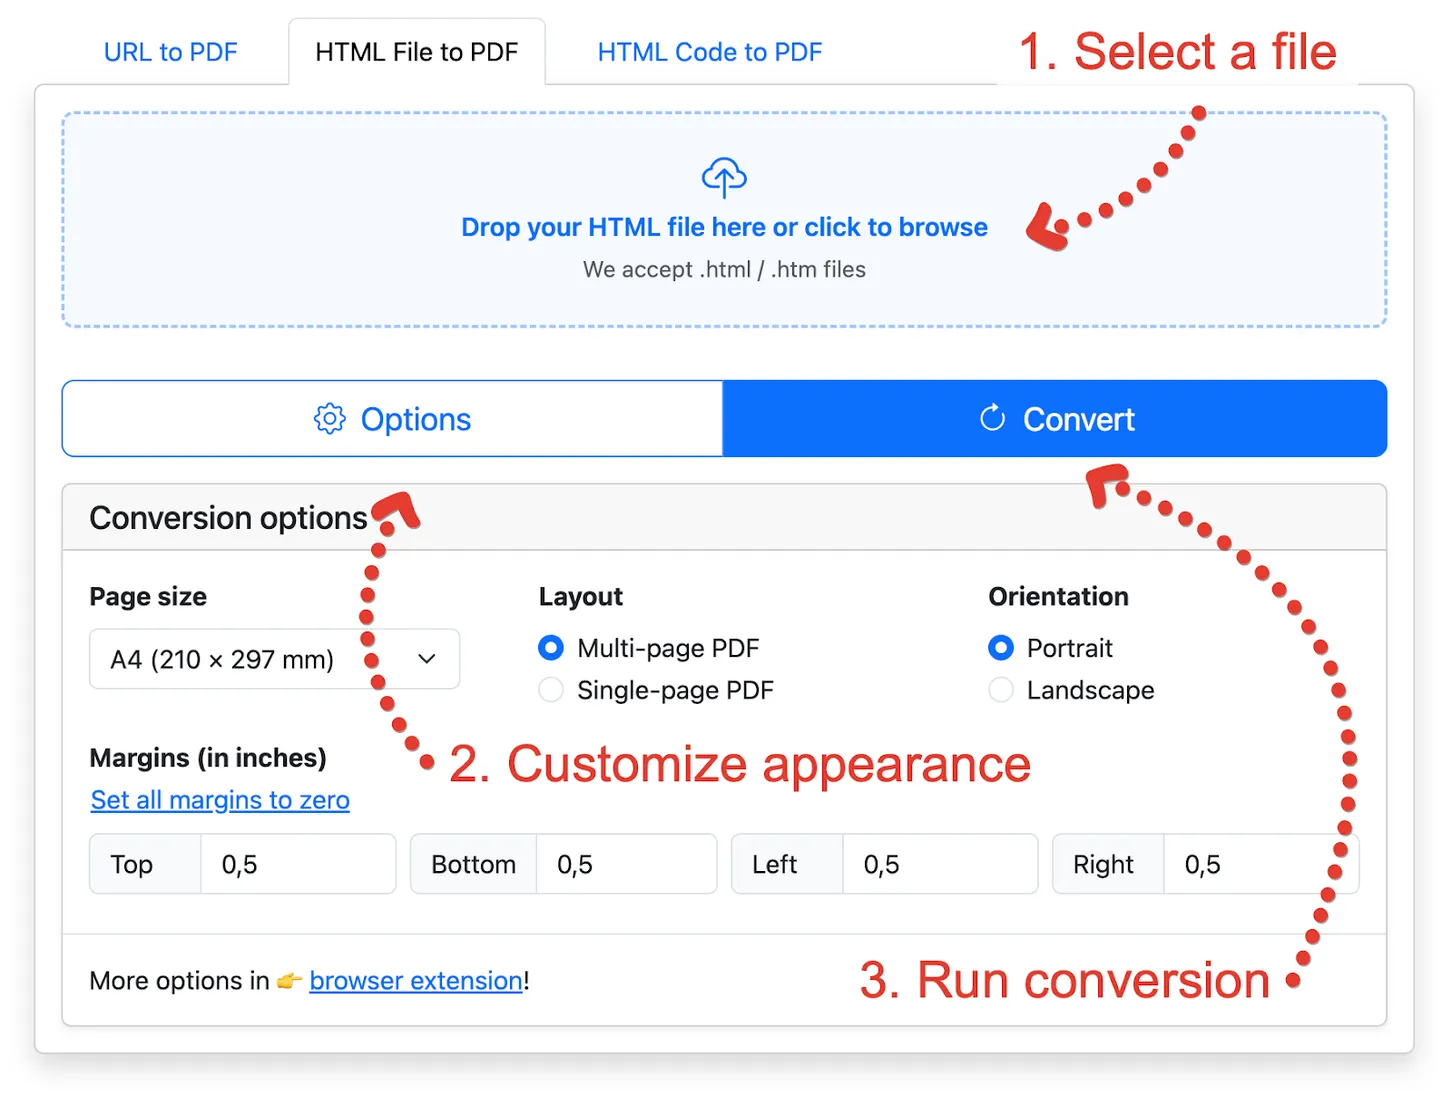Image resolution: width=1452 pixels, height=1096 pixels.
Task: Click the Options button
Action: click(393, 419)
